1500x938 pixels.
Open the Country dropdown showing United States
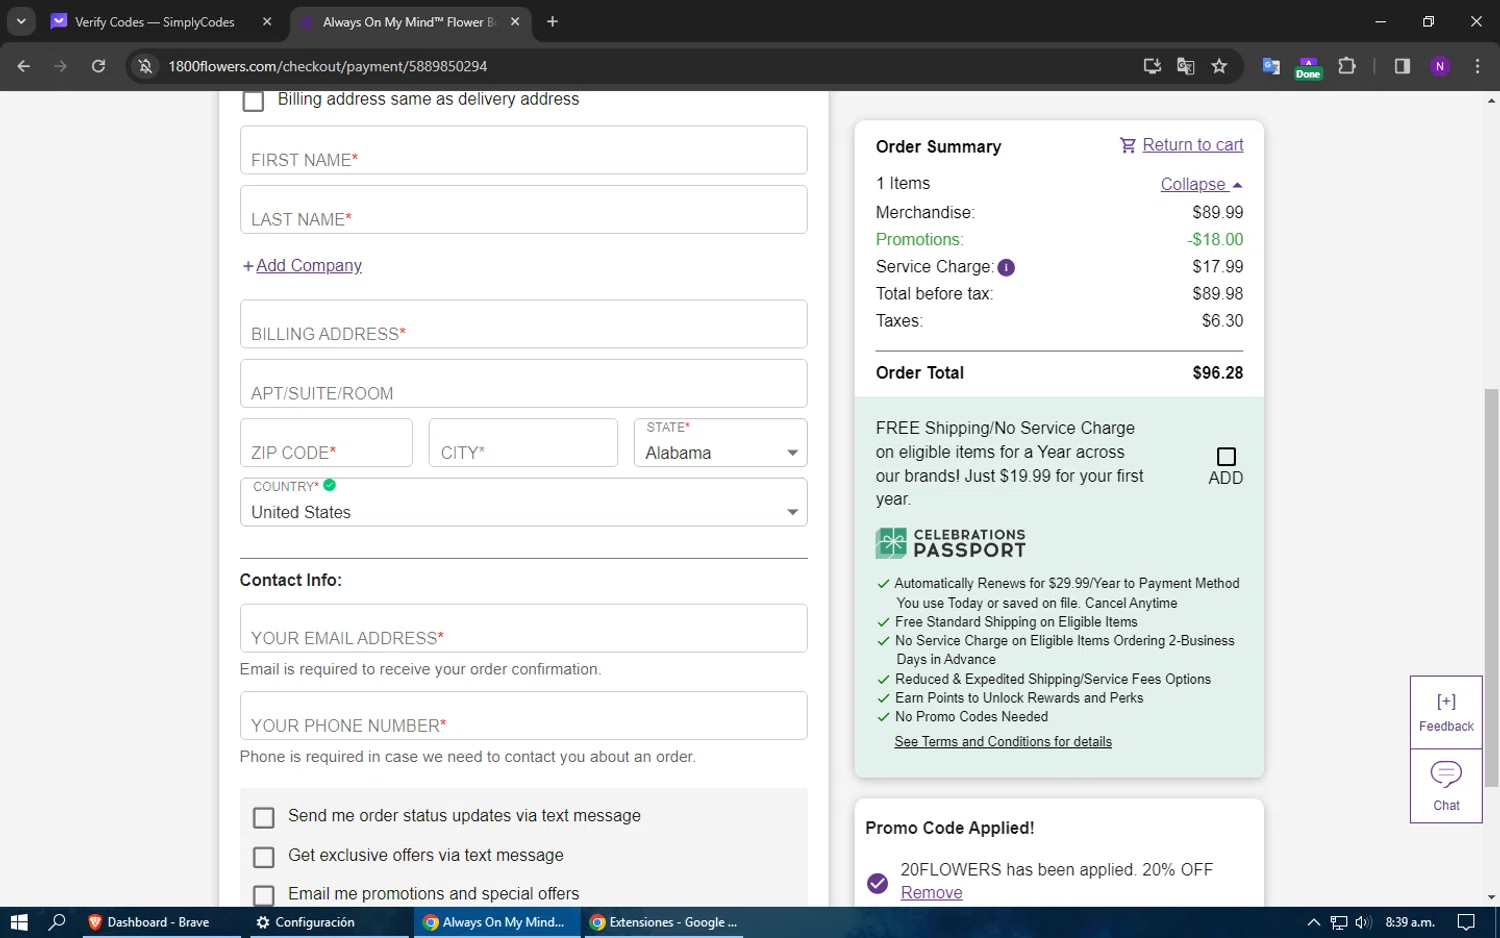coord(523,503)
